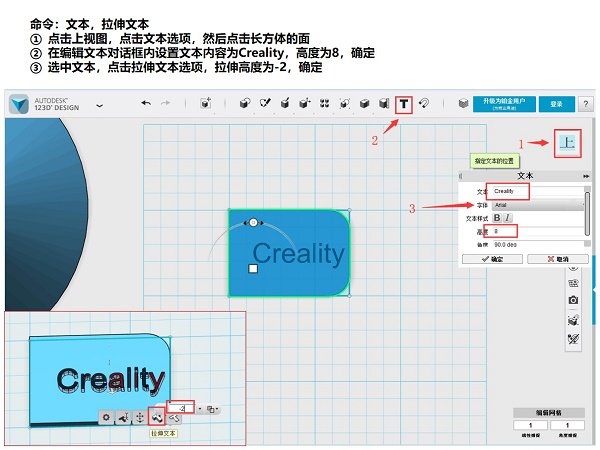This screenshot has width=600, height=450.
Task: Open the Arial font dropdown
Action: coord(538,205)
